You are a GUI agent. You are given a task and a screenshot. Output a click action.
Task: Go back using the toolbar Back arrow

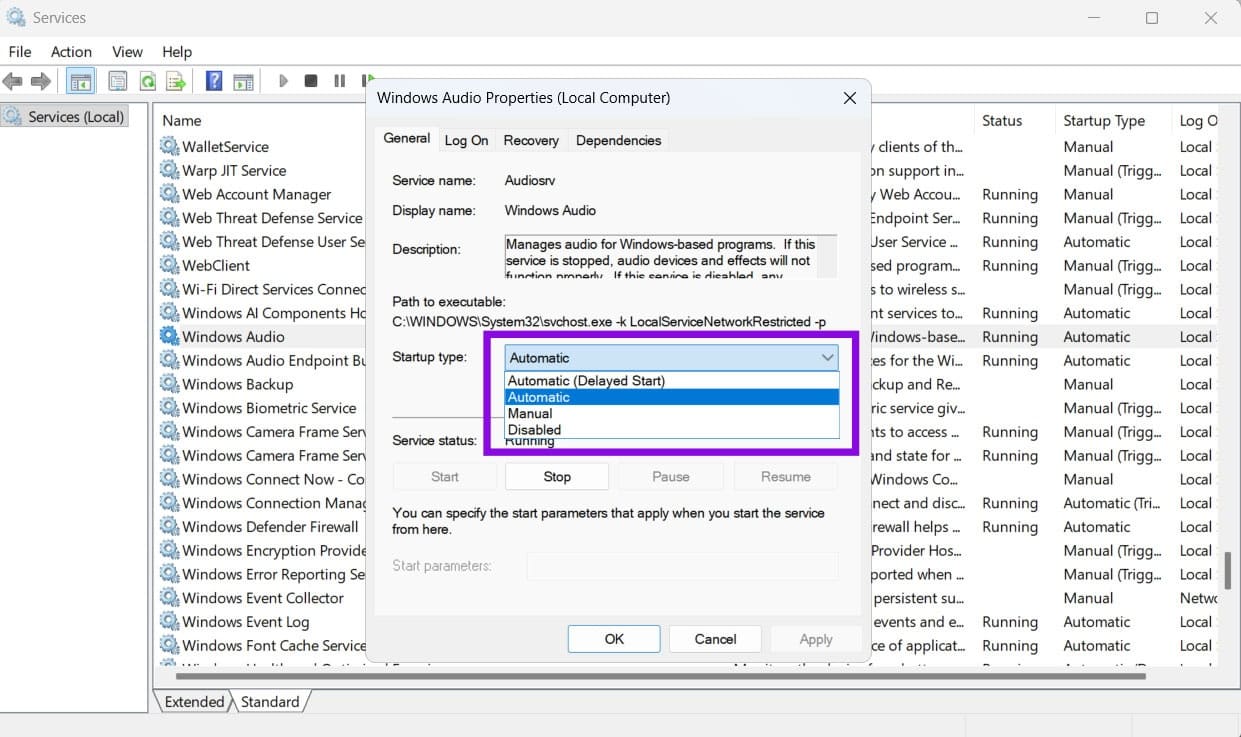[13, 81]
